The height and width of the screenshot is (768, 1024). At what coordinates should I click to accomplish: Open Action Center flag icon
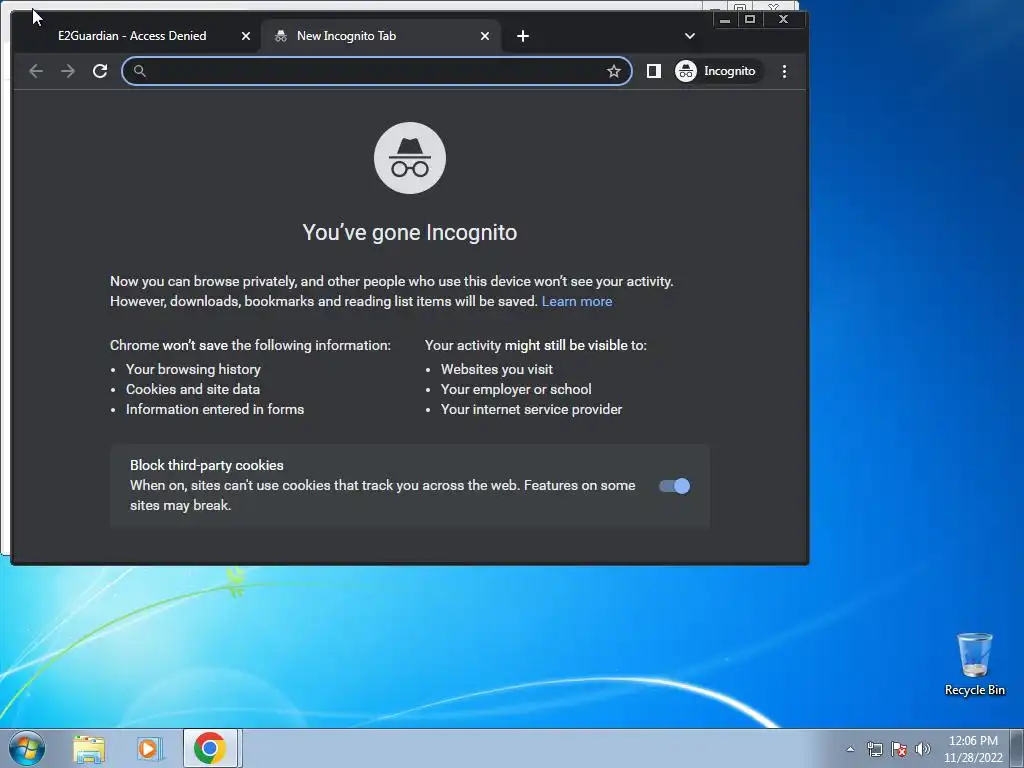coord(899,749)
